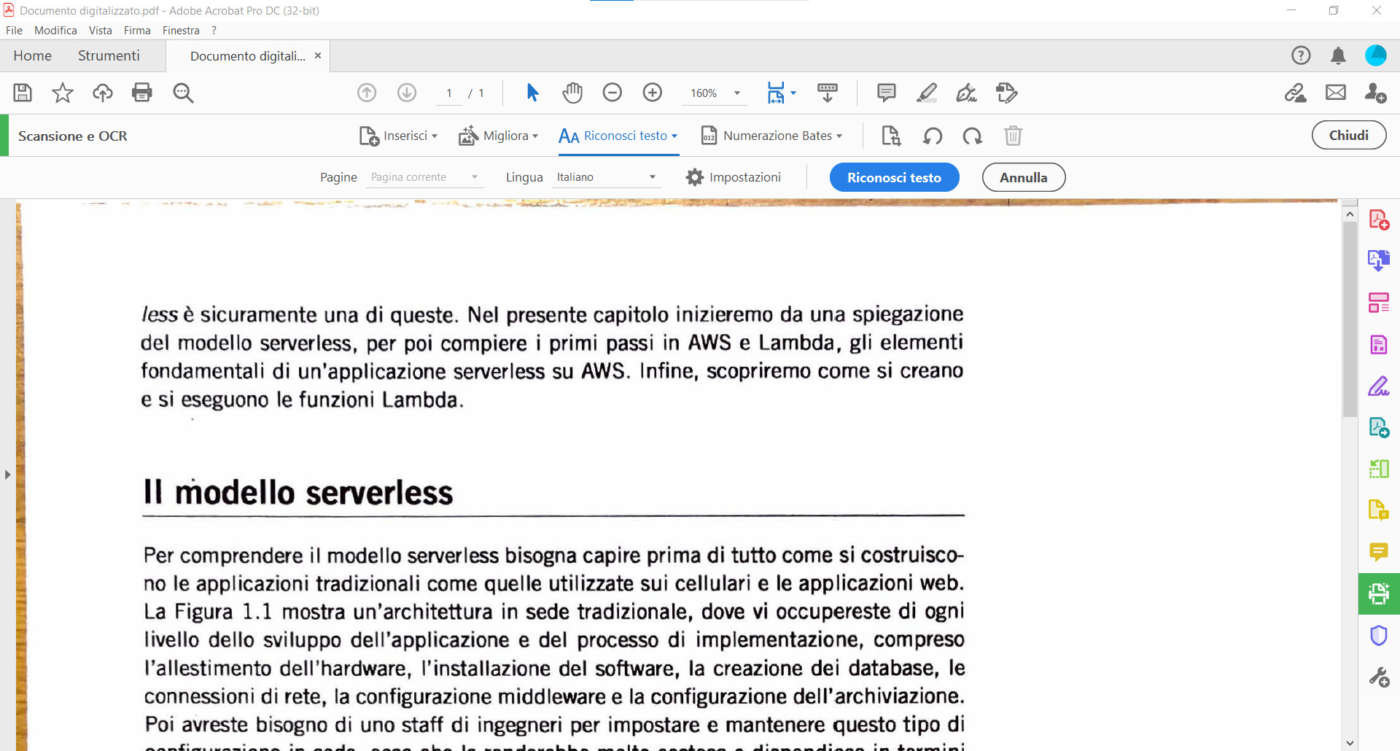Select the Hand pan tool

[572, 93]
